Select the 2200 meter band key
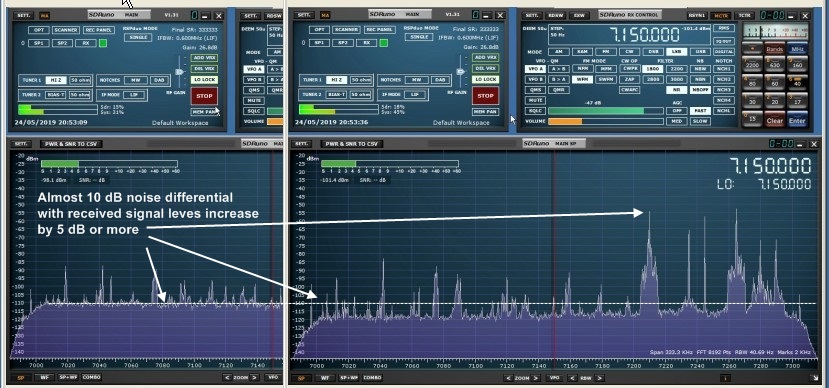Screen dimensions: 829x388 tap(752, 63)
